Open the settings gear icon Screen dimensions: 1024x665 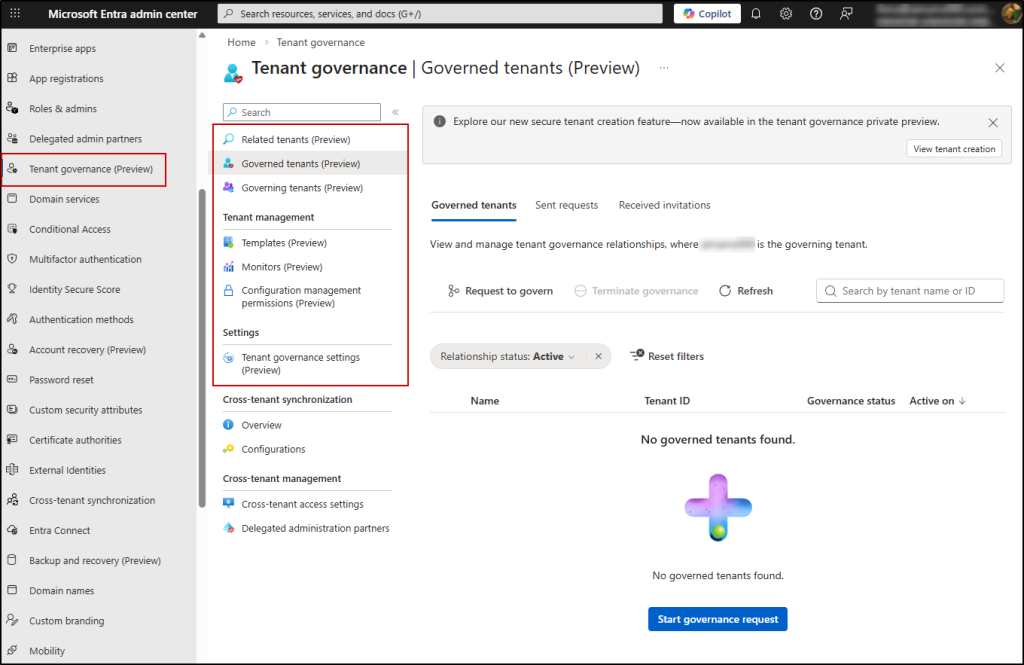click(x=786, y=14)
